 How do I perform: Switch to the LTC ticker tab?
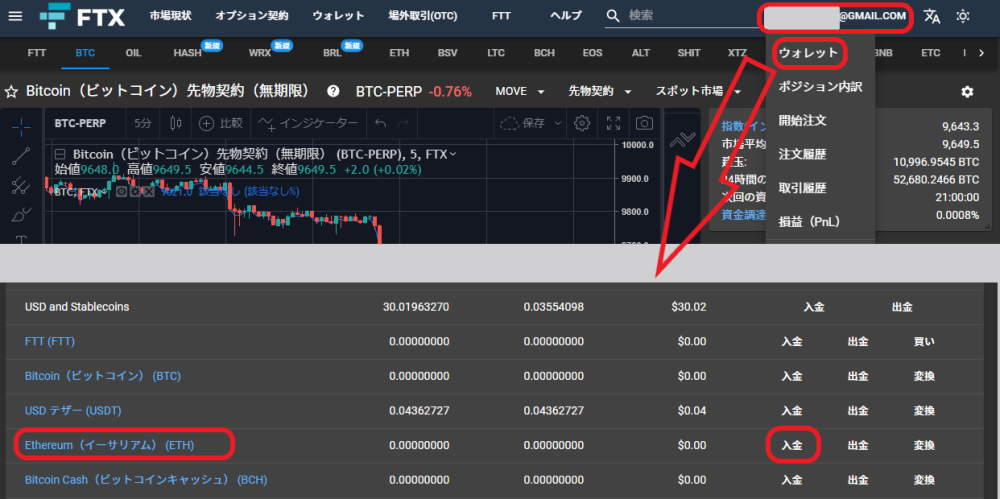[496, 53]
